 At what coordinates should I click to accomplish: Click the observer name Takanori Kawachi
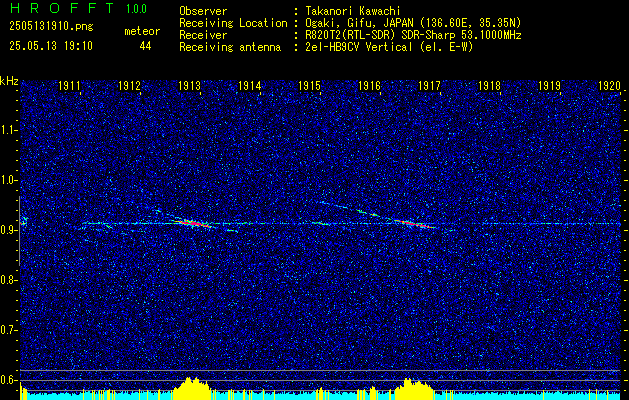(353, 11)
